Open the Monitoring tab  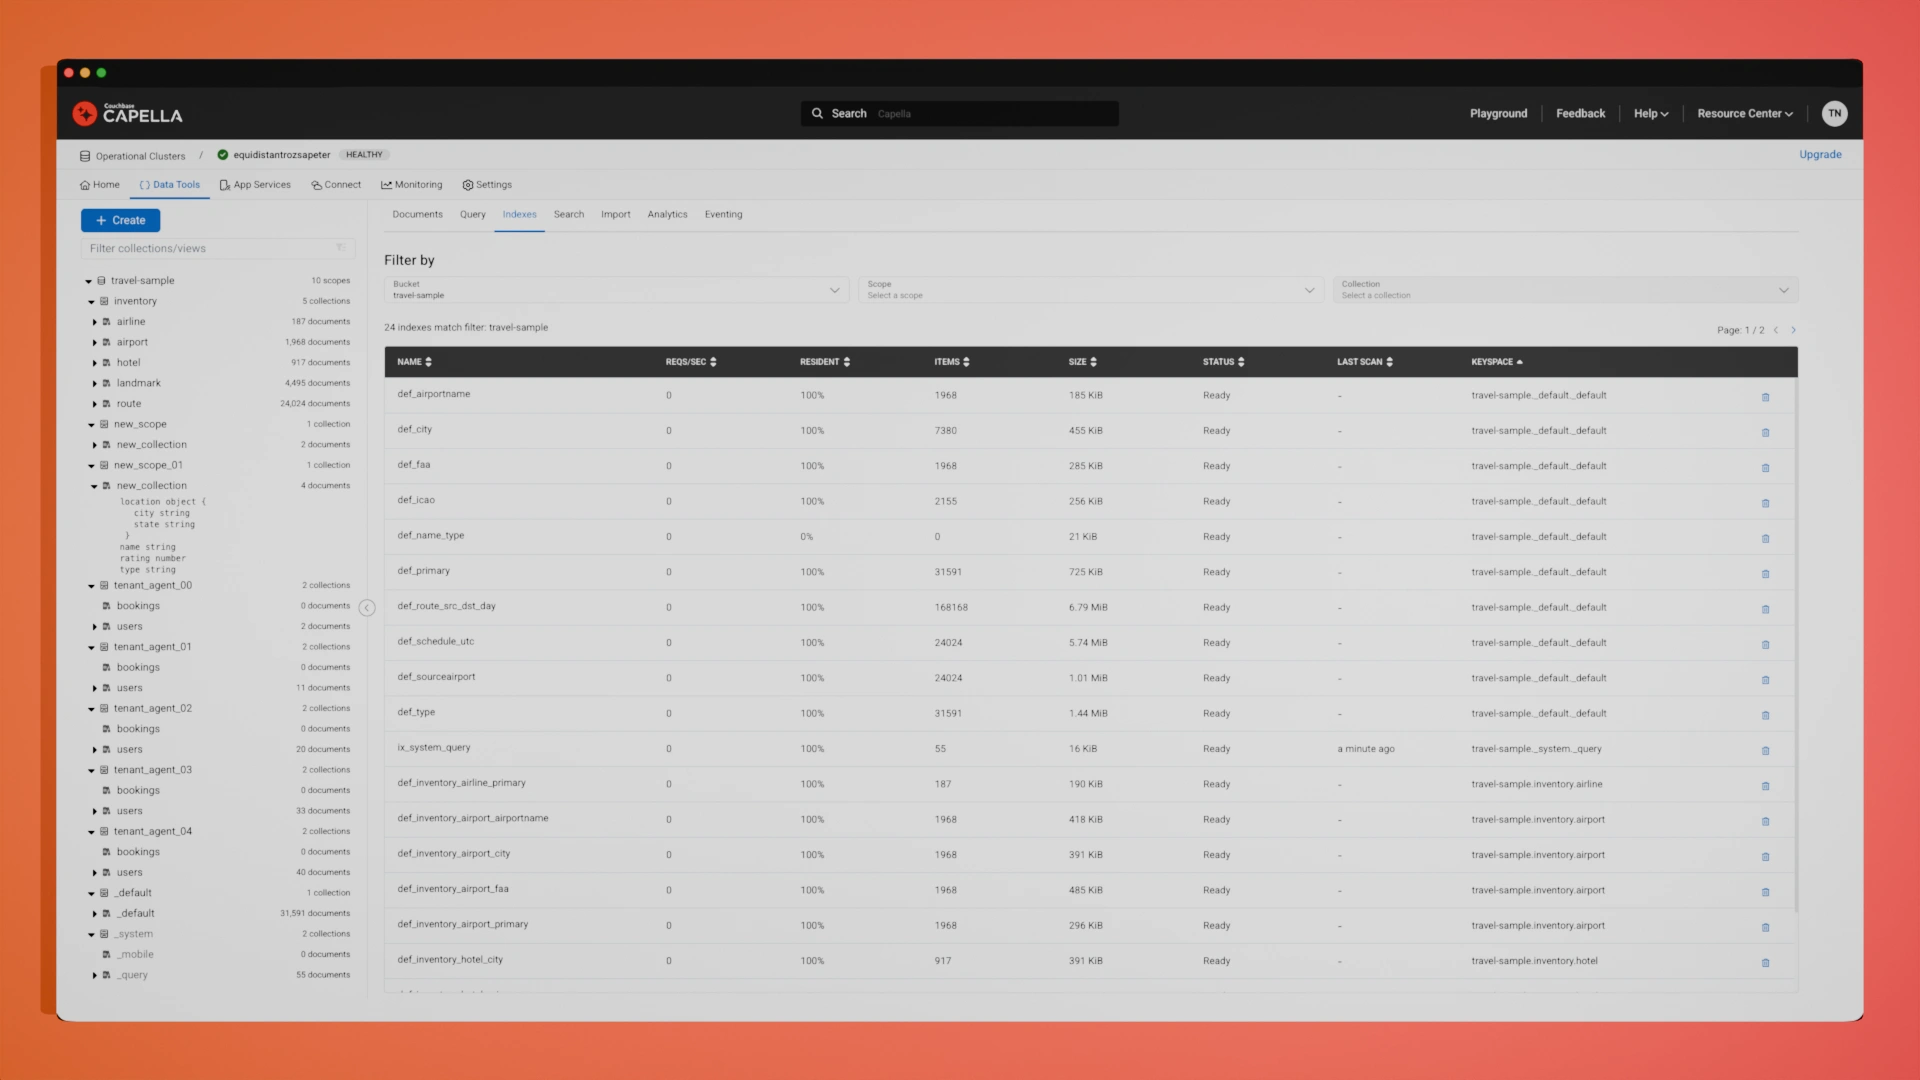(411, 185)
